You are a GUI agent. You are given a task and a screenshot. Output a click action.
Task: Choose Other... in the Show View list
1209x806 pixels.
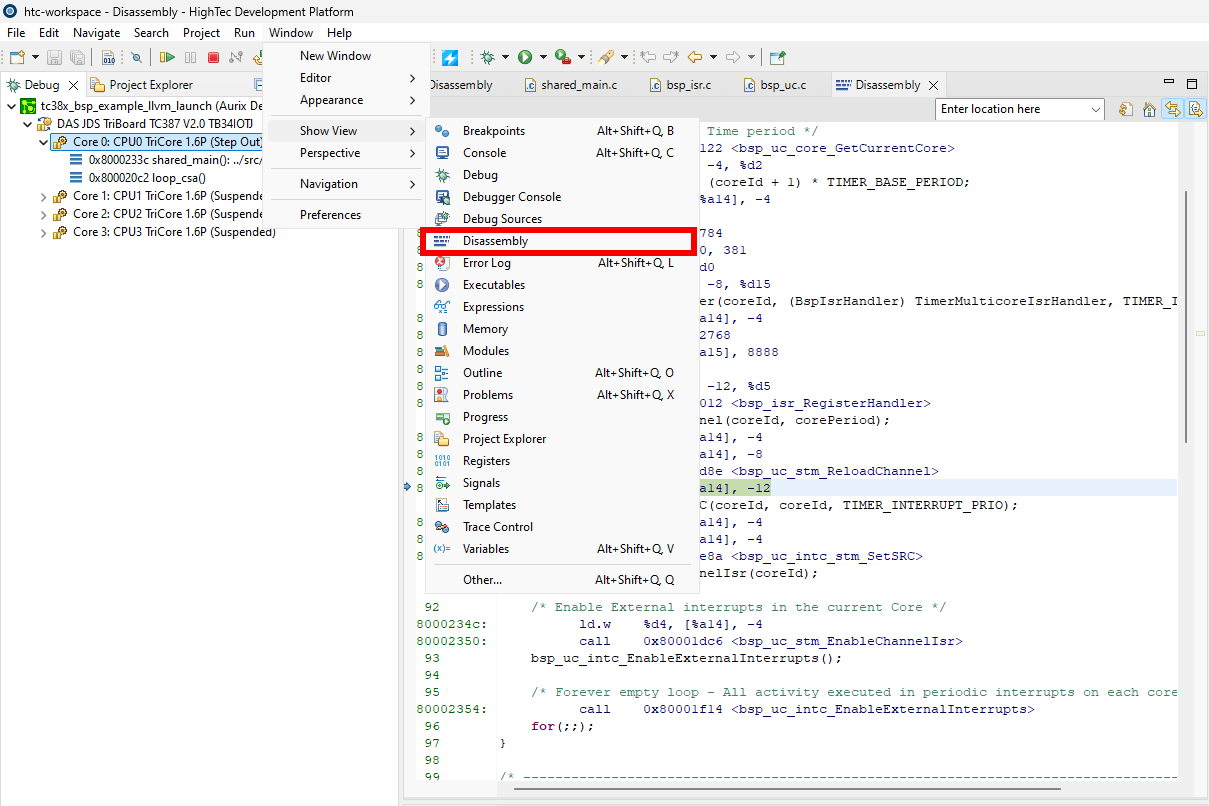click(x=482, y=580)
